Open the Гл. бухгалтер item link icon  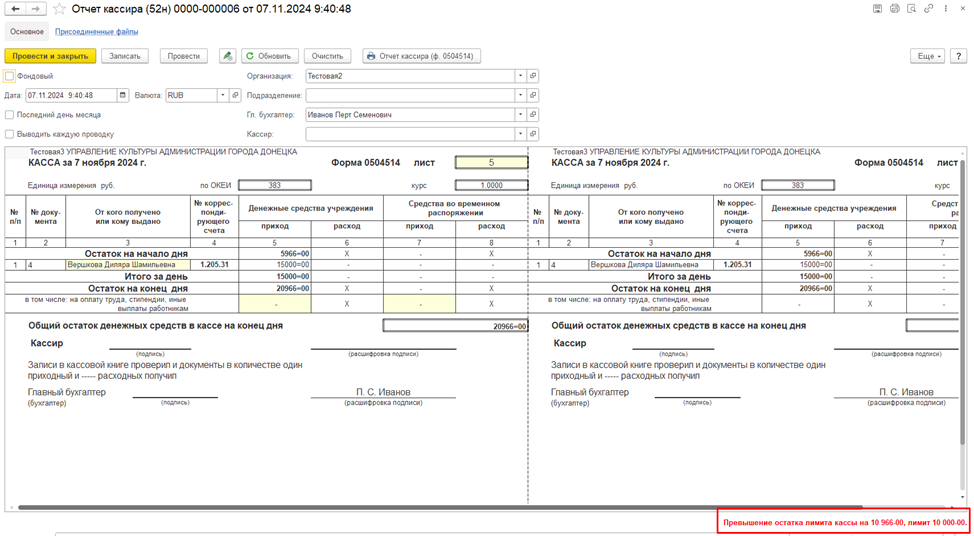click(532, 115)
